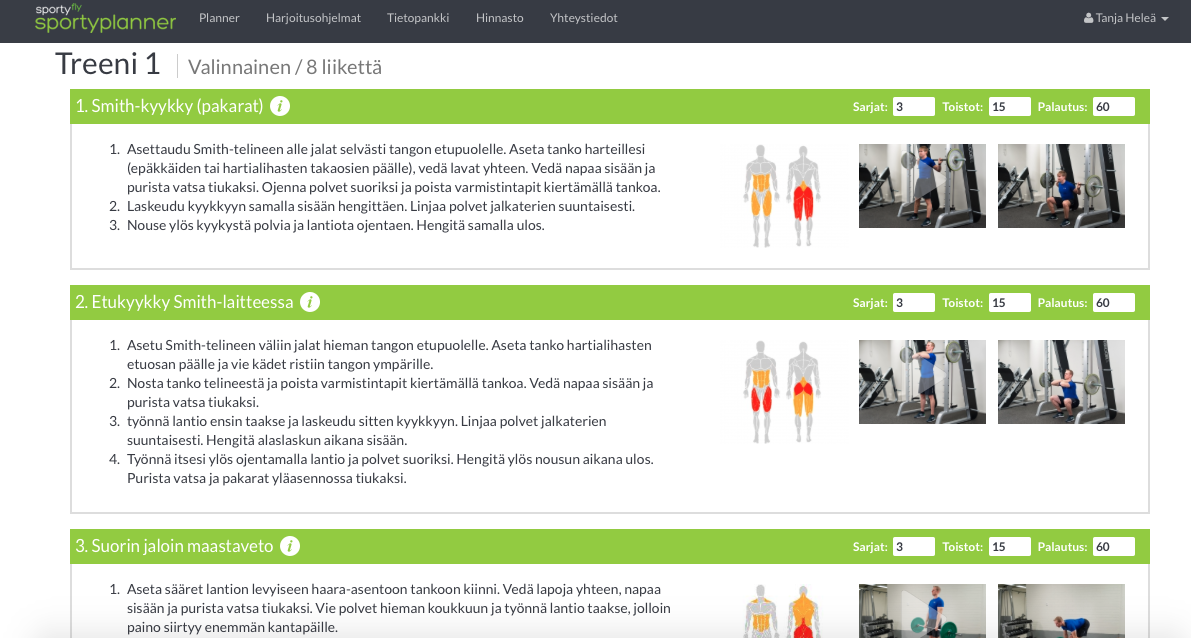Viewport: 1191px width, 638px height.
Task: Click the maastaveto front muscle diagram
Action: click(761, 611)
